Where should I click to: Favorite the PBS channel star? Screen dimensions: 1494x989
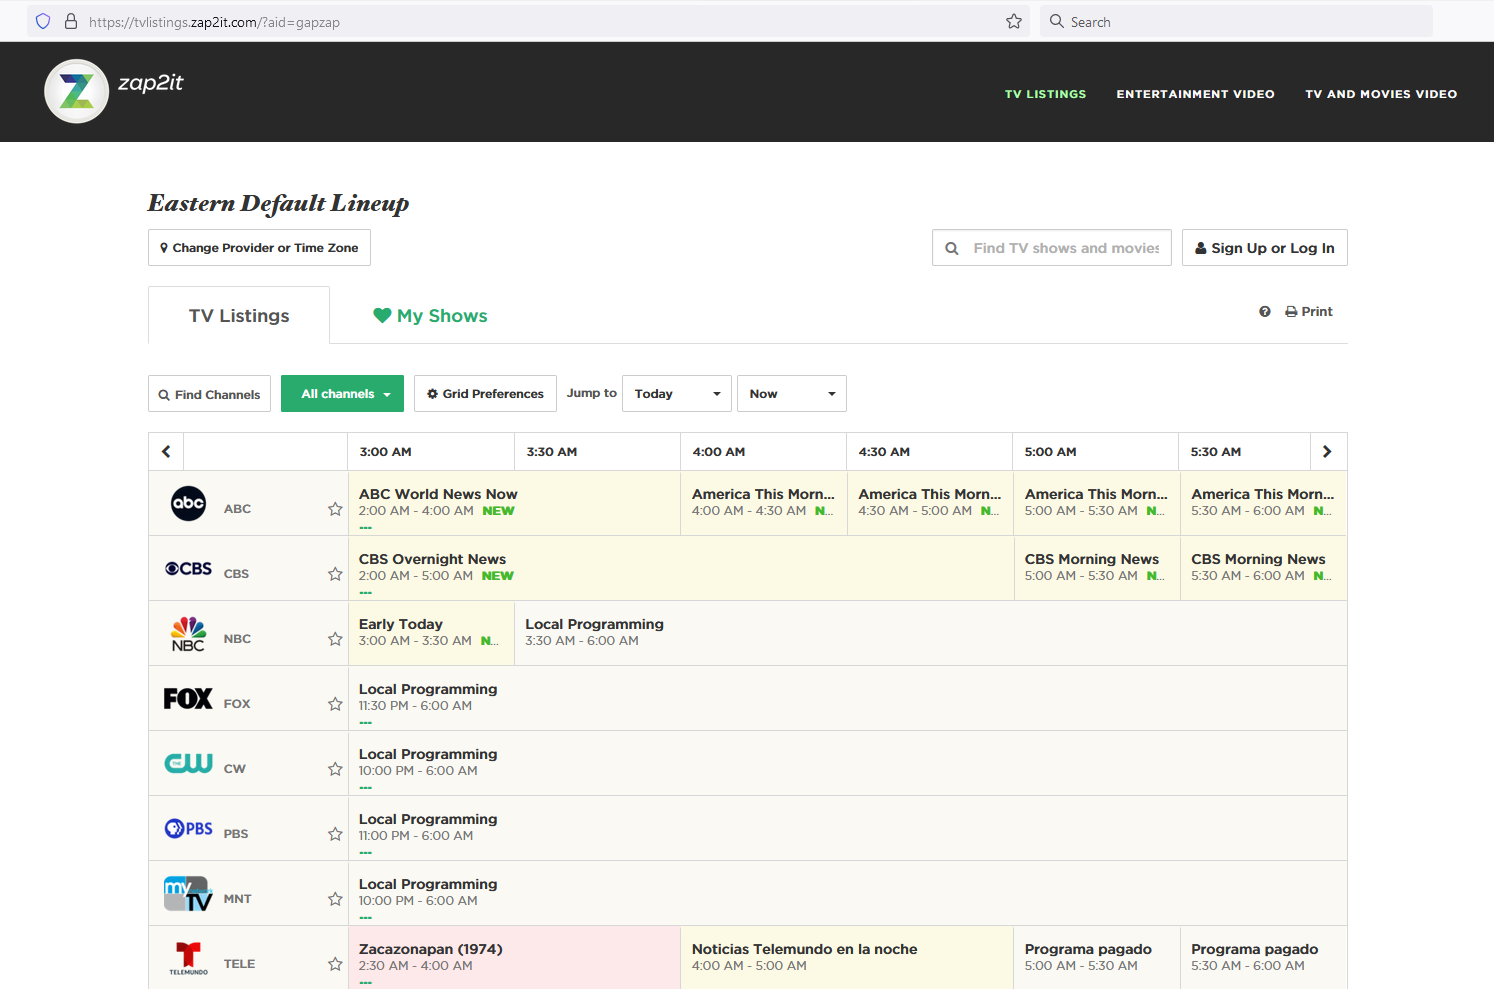point(335,834)
